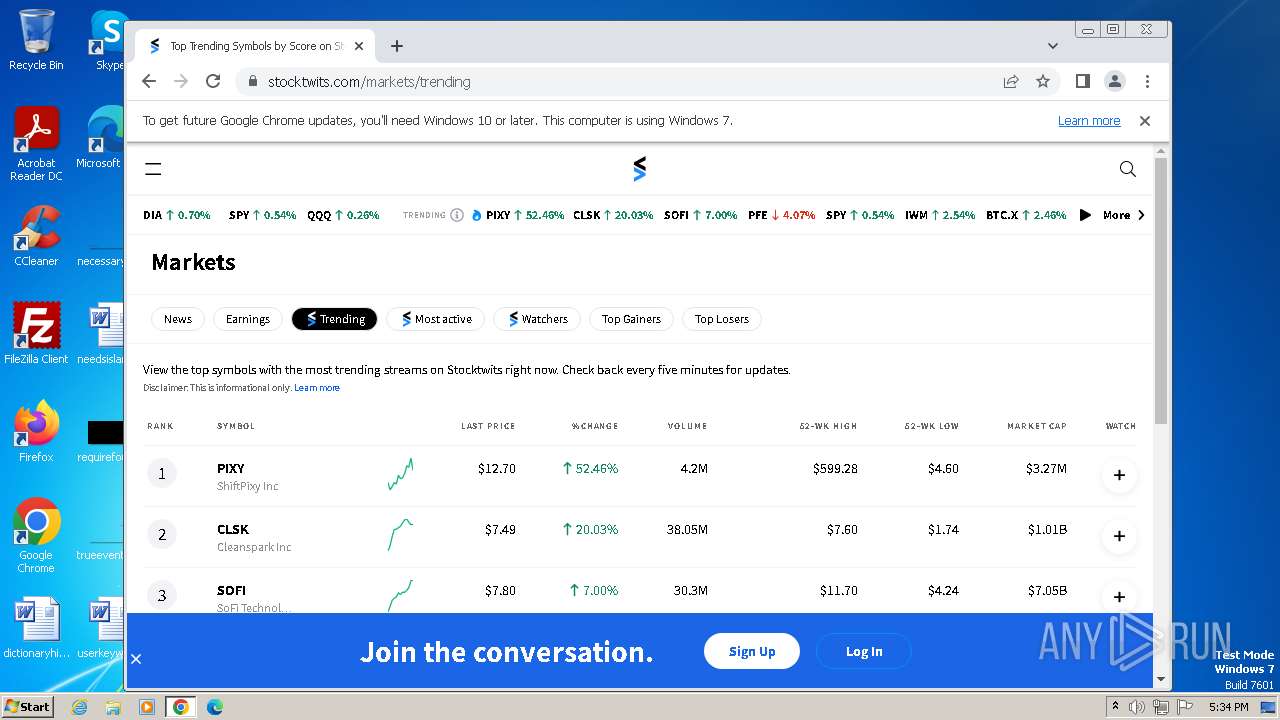Viewport: 1280px width, 720px height.
Task: Click the Stocktwits logo icon
Action: 640,169
